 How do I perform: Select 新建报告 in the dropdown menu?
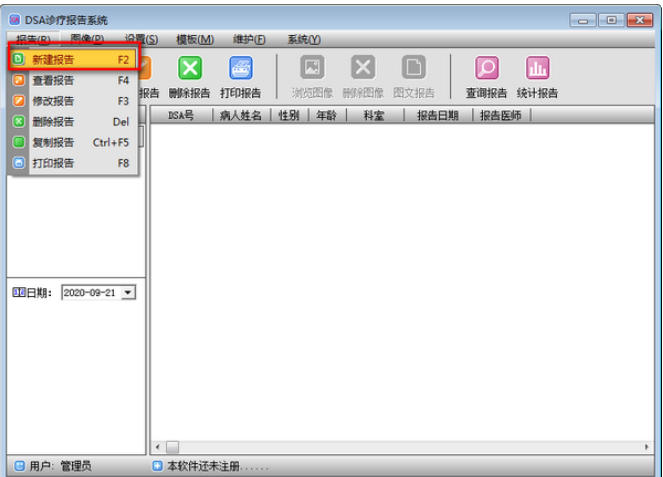click(x=73, y=60)
